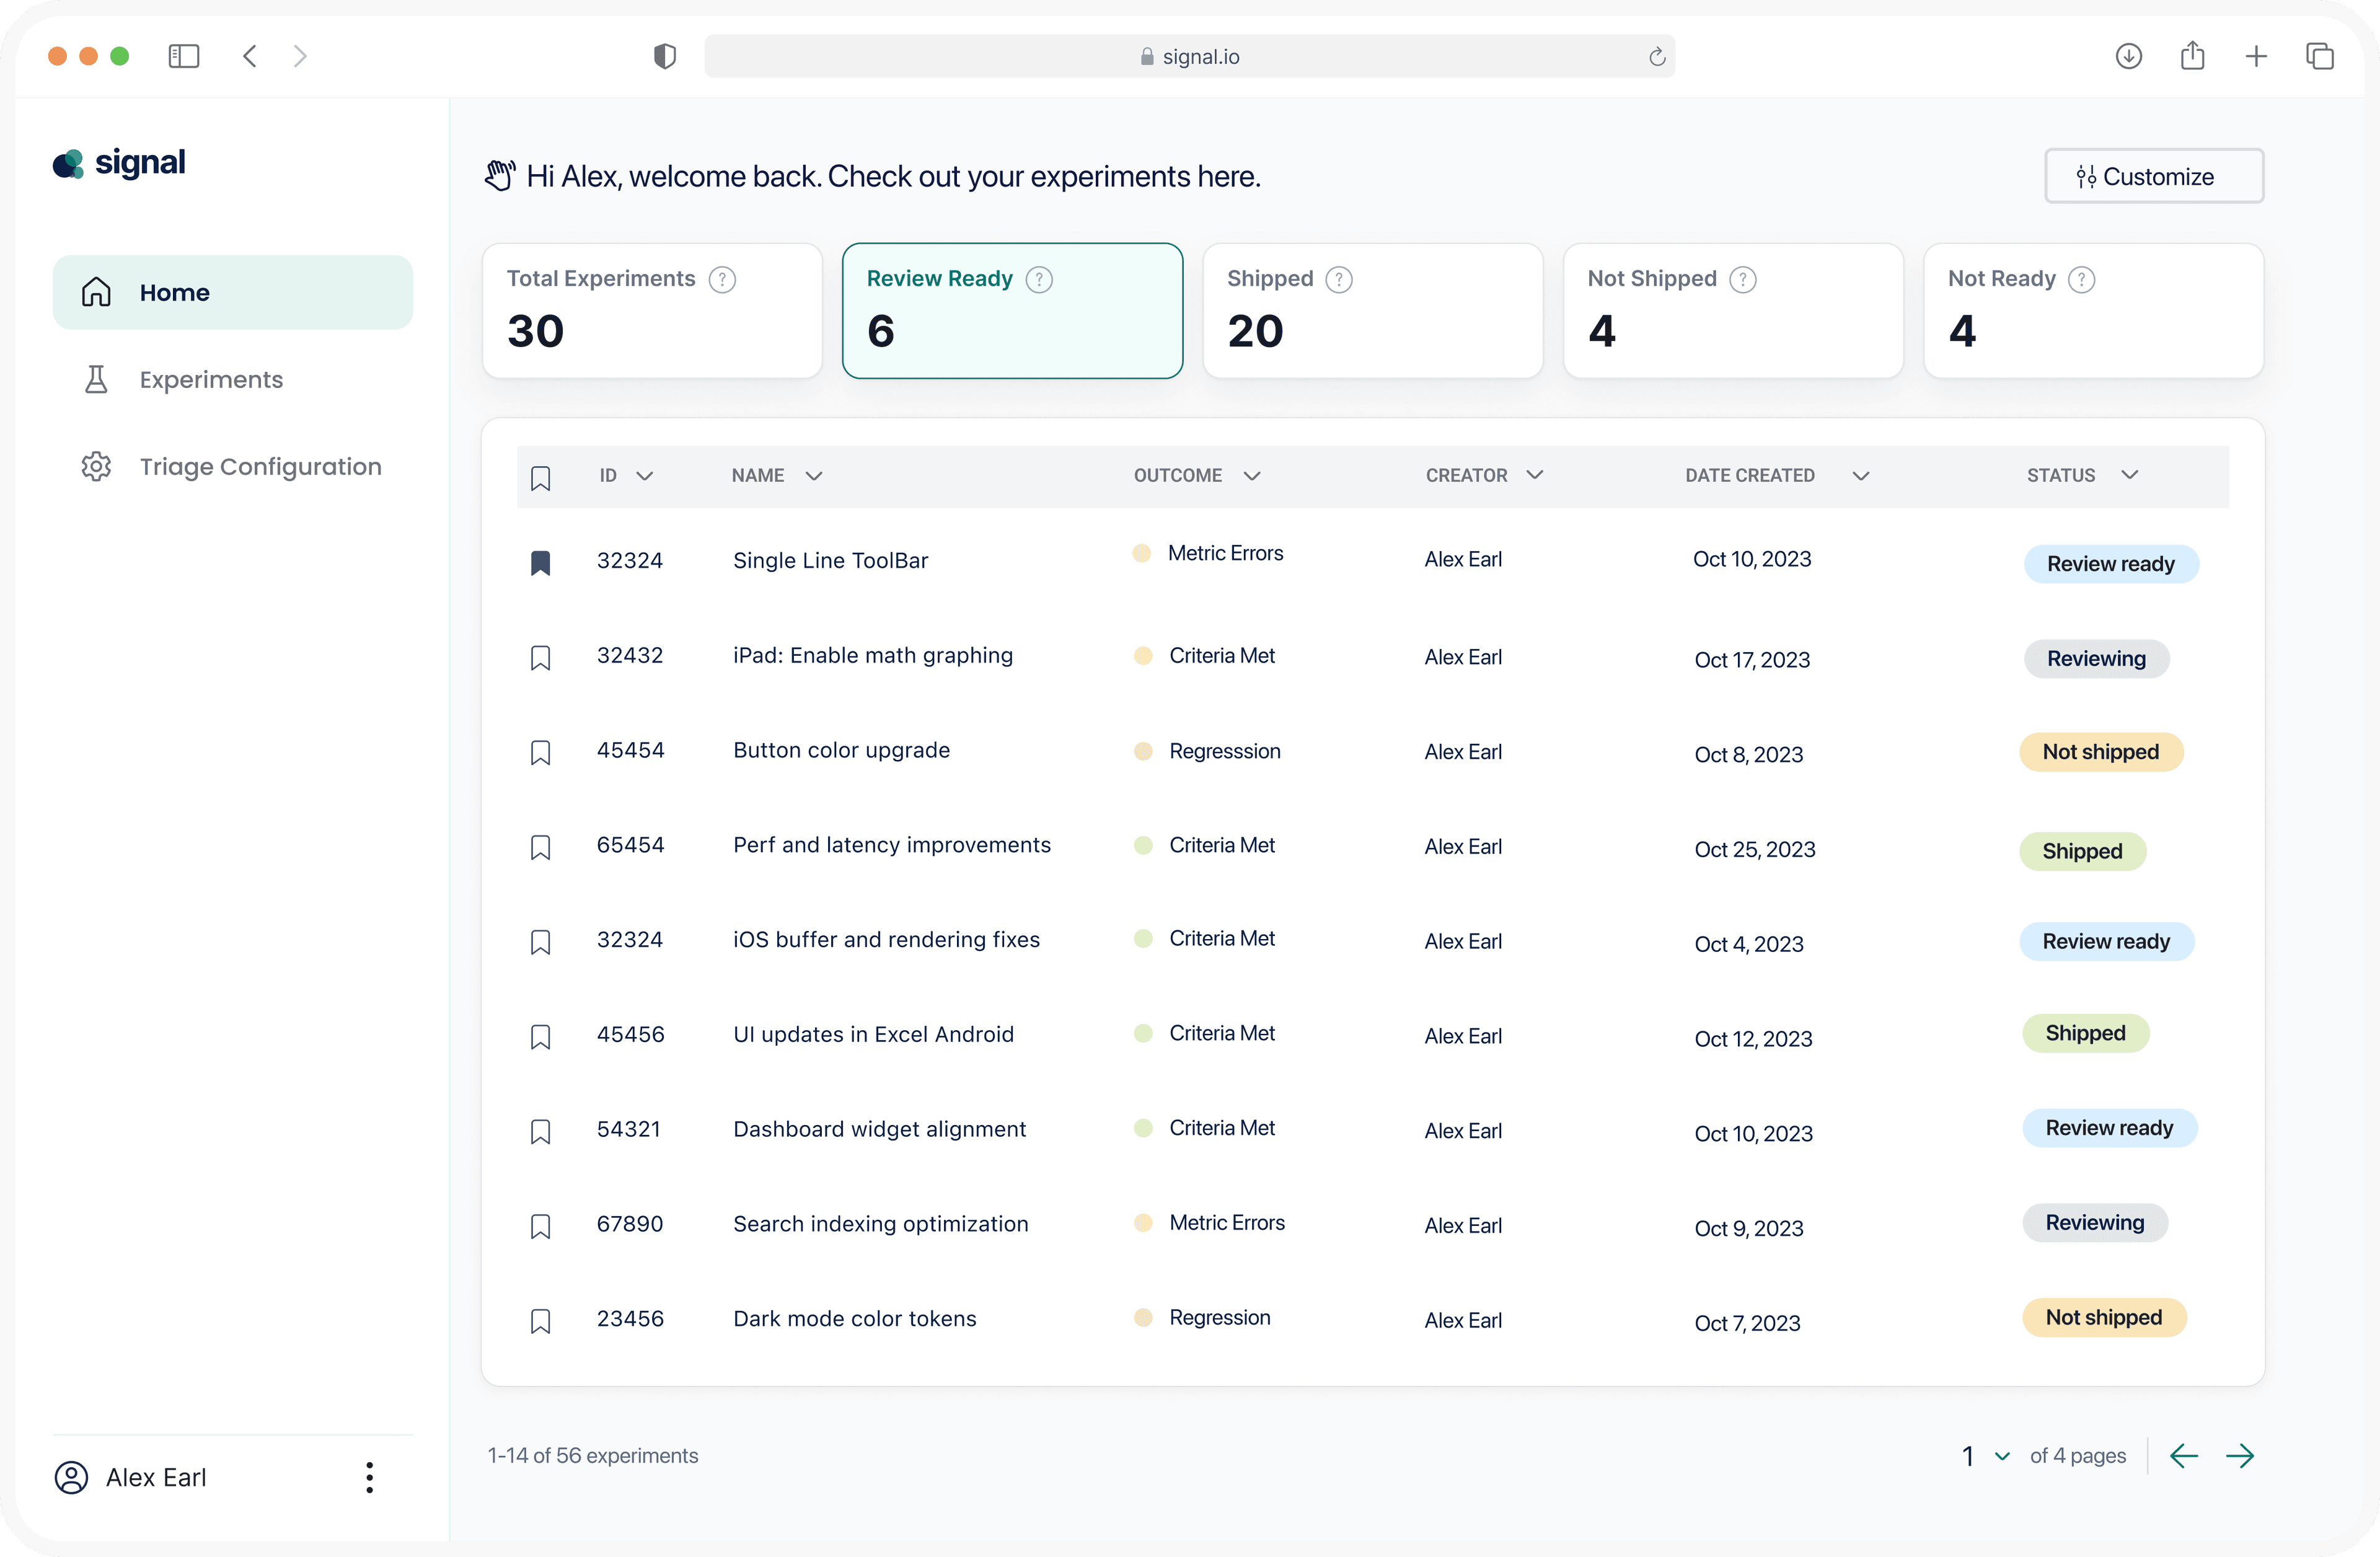Select the Shipped summary card

click(1373, 311)
